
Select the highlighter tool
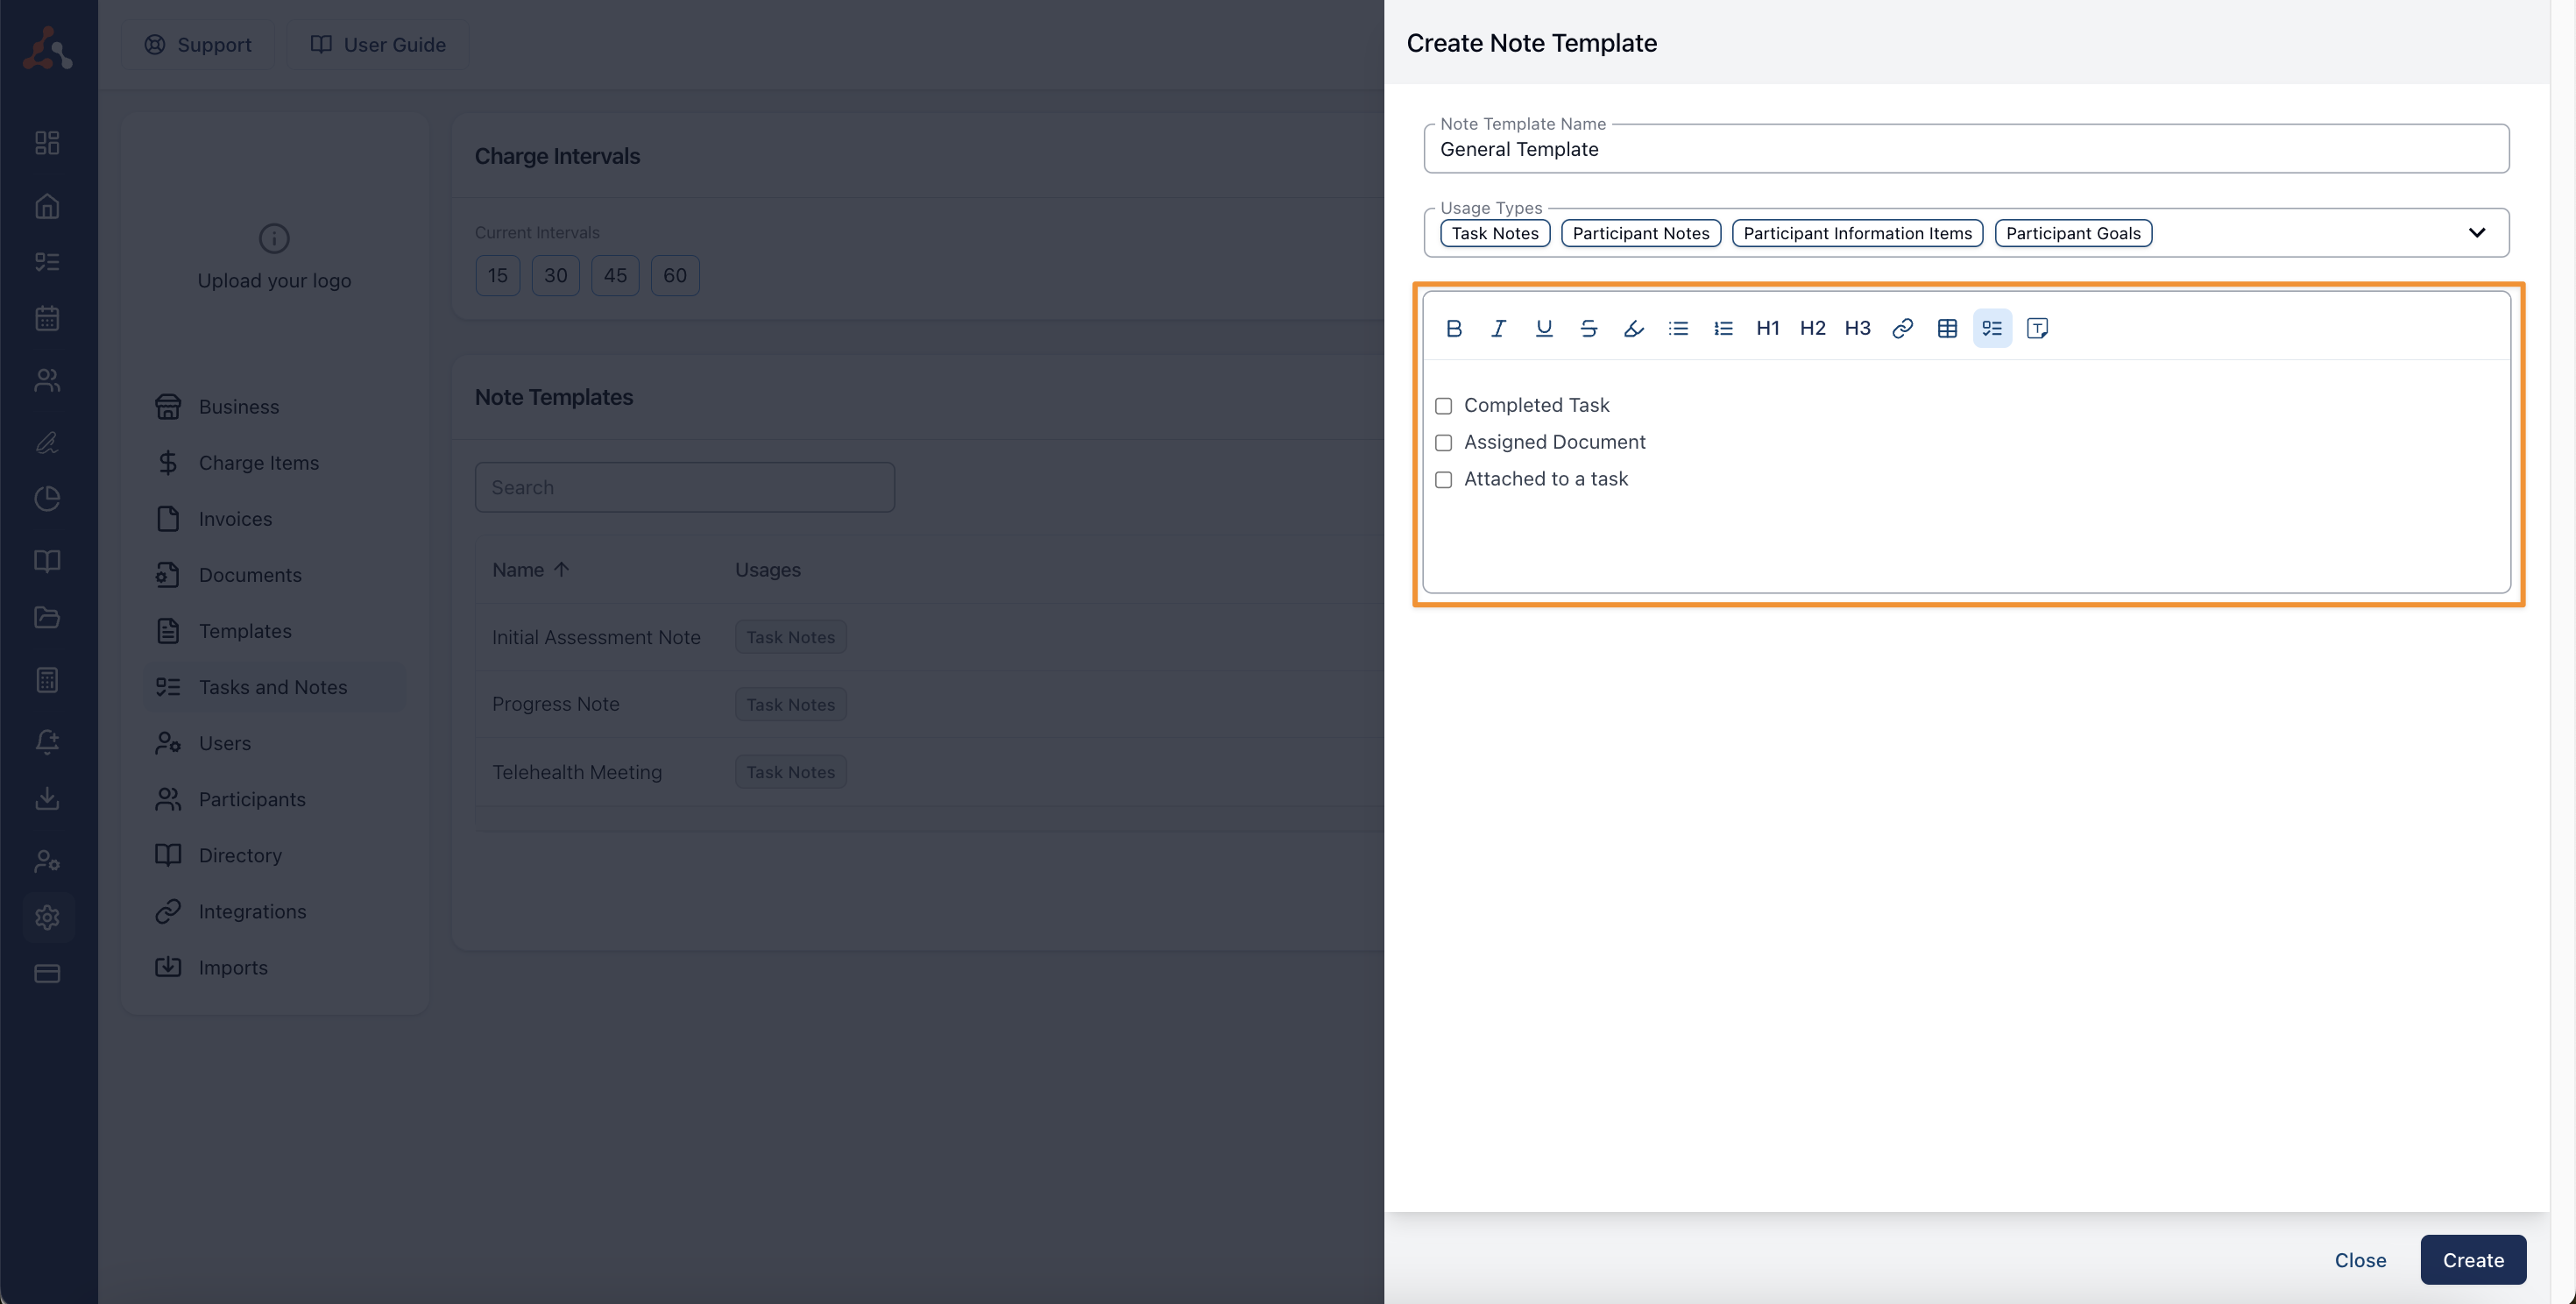(1633, 328)
